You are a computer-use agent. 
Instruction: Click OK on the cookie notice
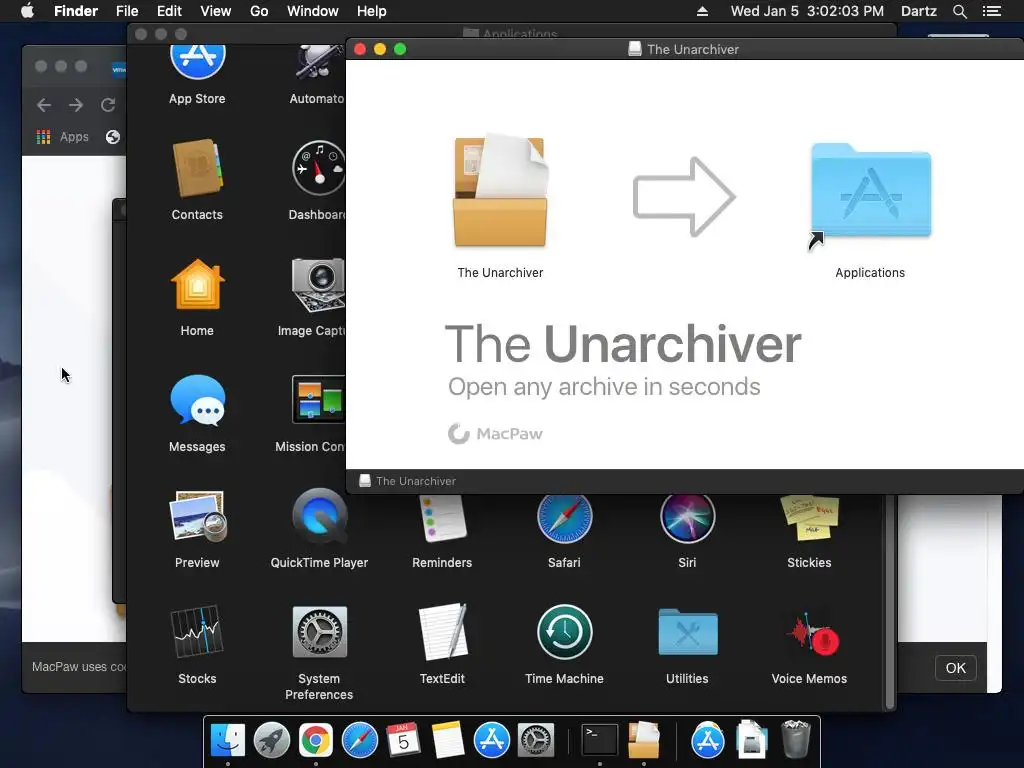click(x=955, y=668)
